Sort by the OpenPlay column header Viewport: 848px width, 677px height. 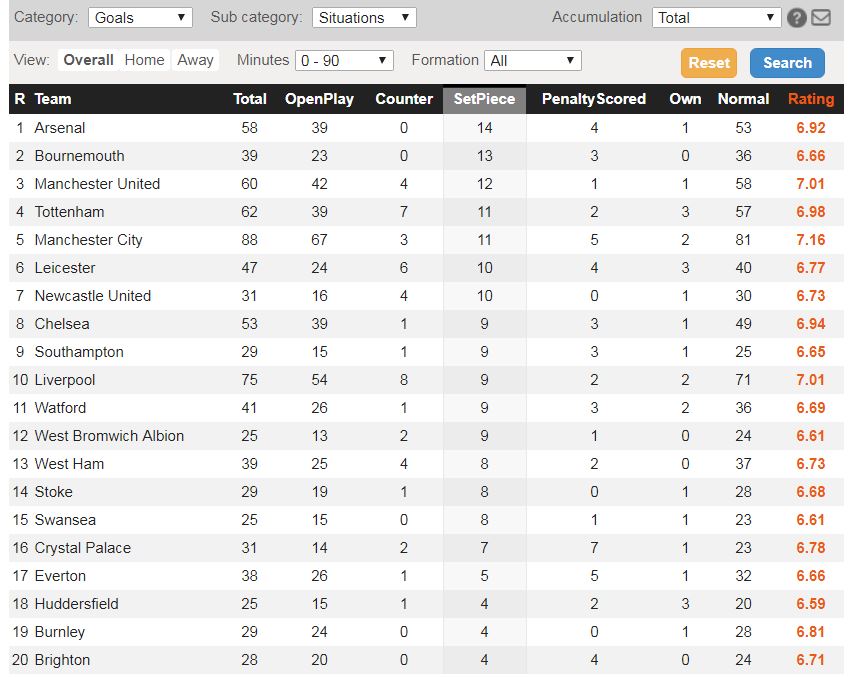(x=319, y=99)
